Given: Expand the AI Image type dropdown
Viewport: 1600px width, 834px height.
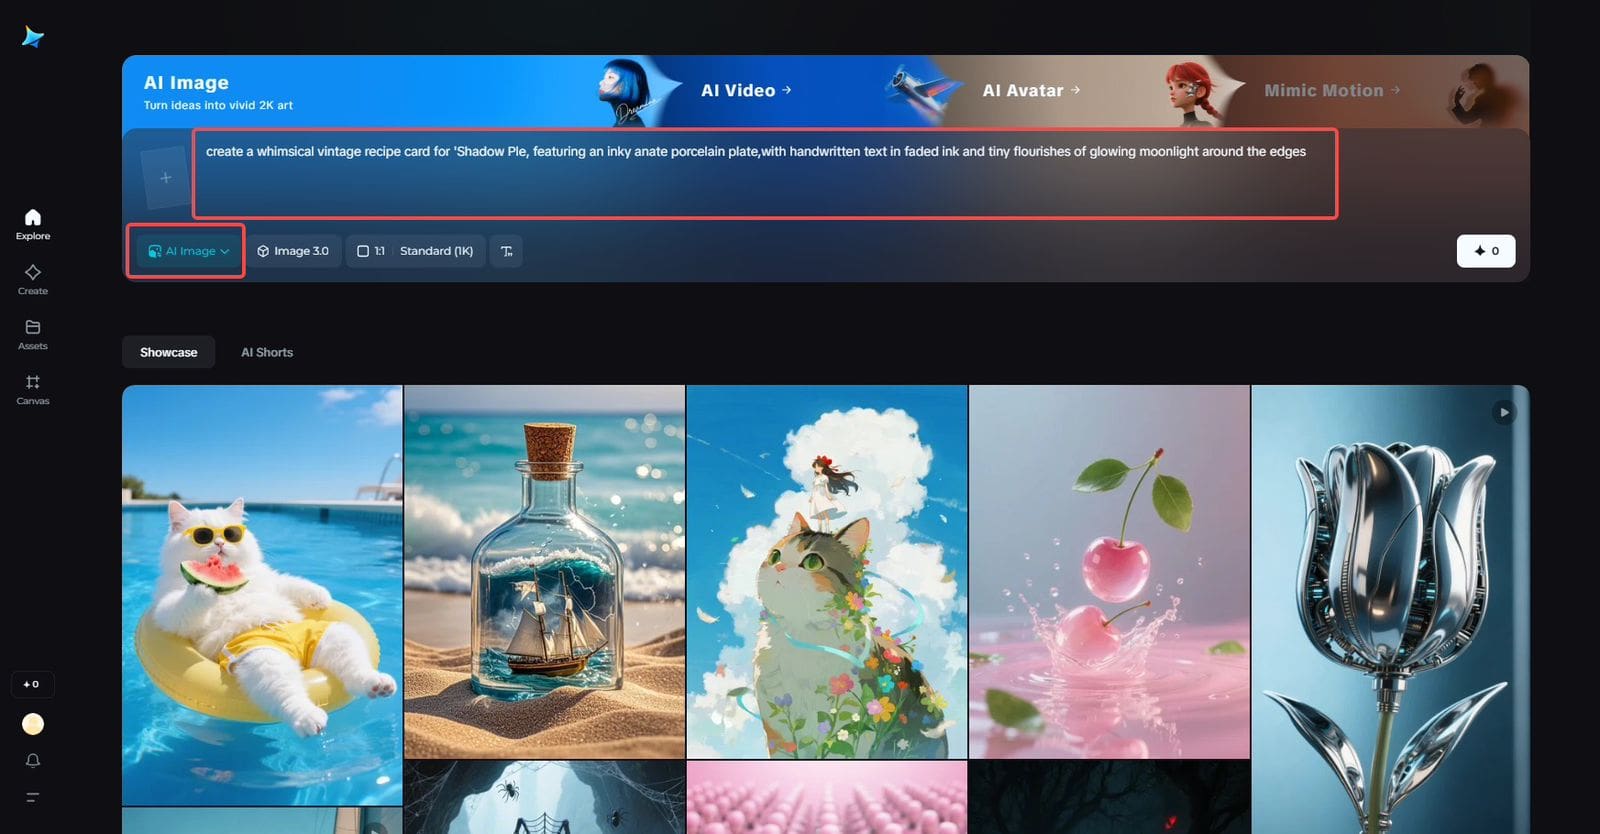Looking at the screenshot, I should tap(188, 251).
